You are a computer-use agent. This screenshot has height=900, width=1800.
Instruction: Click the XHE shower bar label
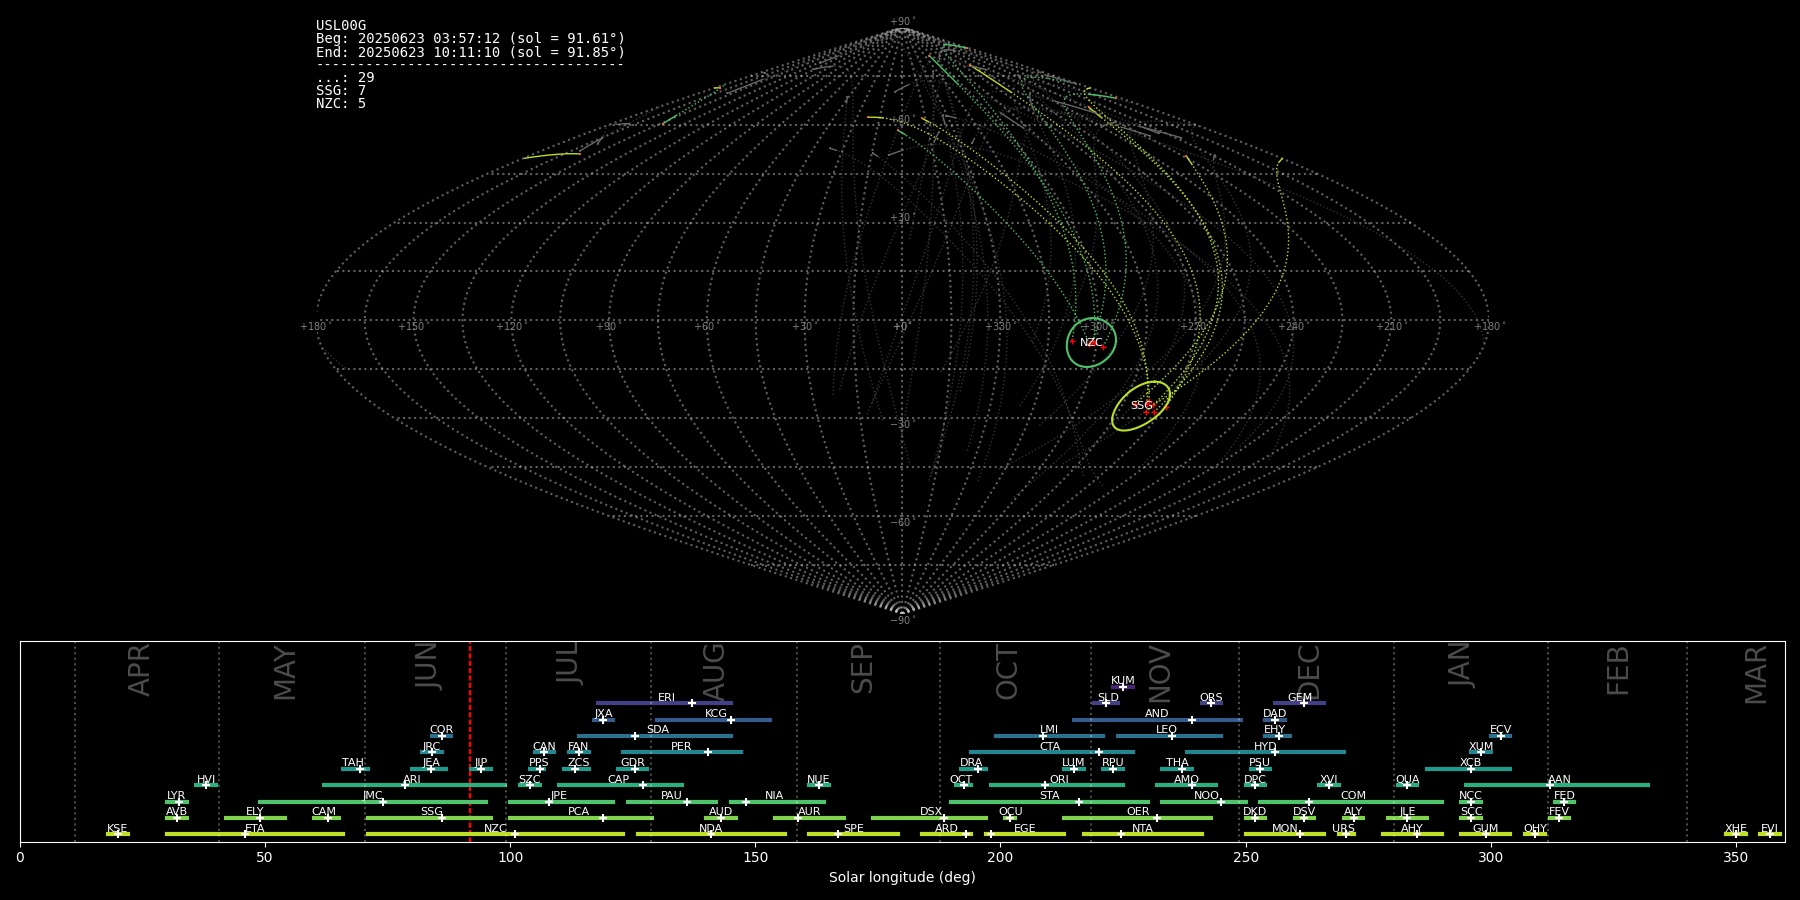[x=1736, y=829]
